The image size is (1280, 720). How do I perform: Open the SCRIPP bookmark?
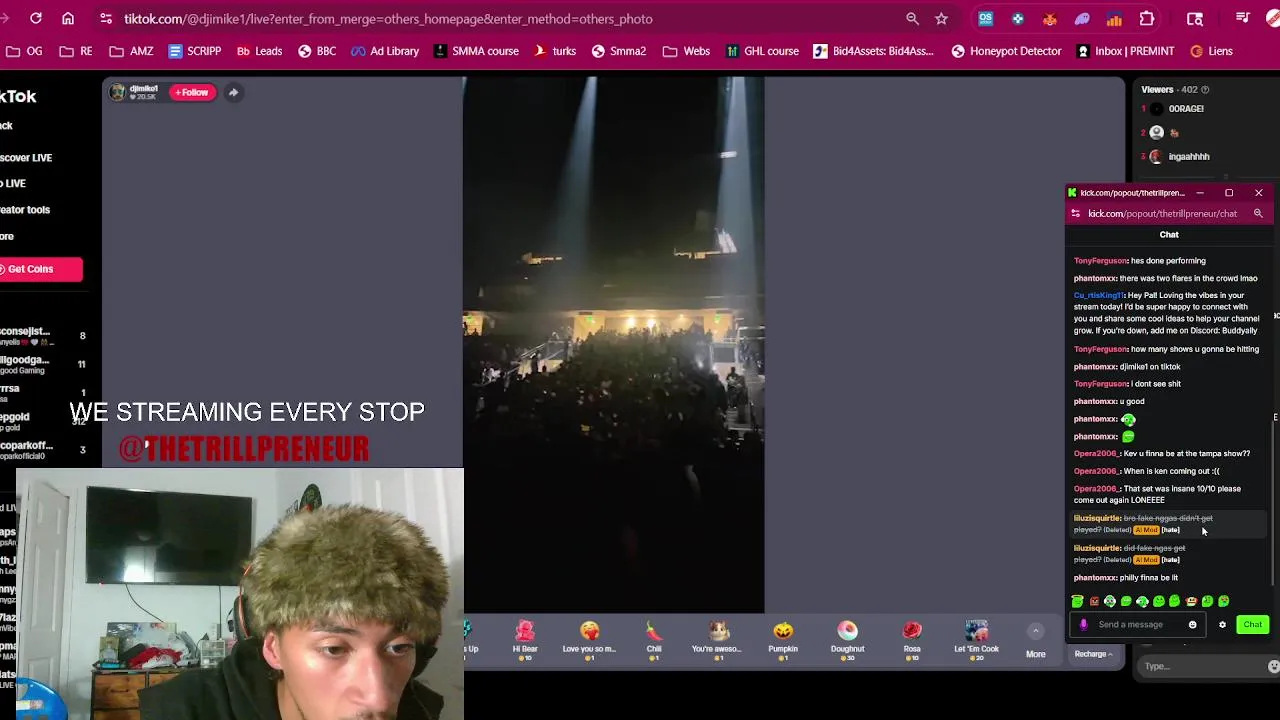point(195,51)
